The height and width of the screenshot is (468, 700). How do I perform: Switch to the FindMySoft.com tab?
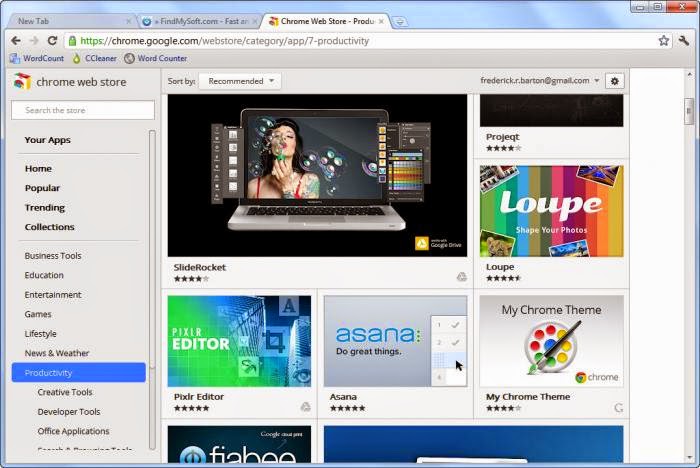tap(199, 21)
